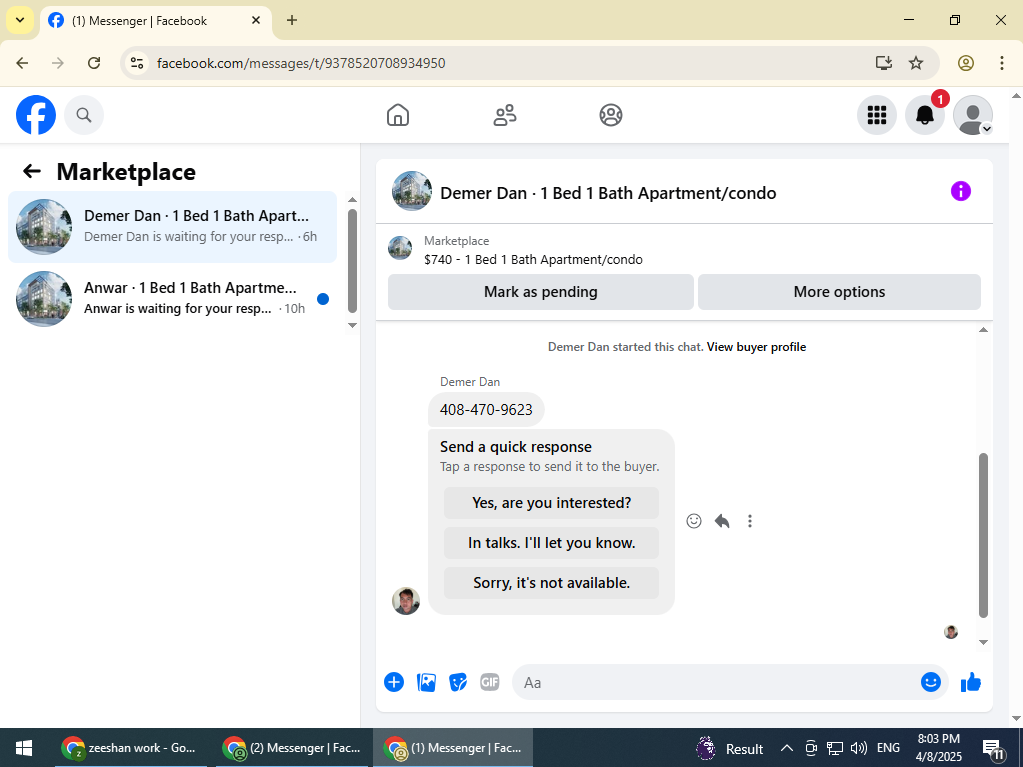Open the notifications bell
Viewport: 1023px width, 767px height.
[x=924, y=115]
